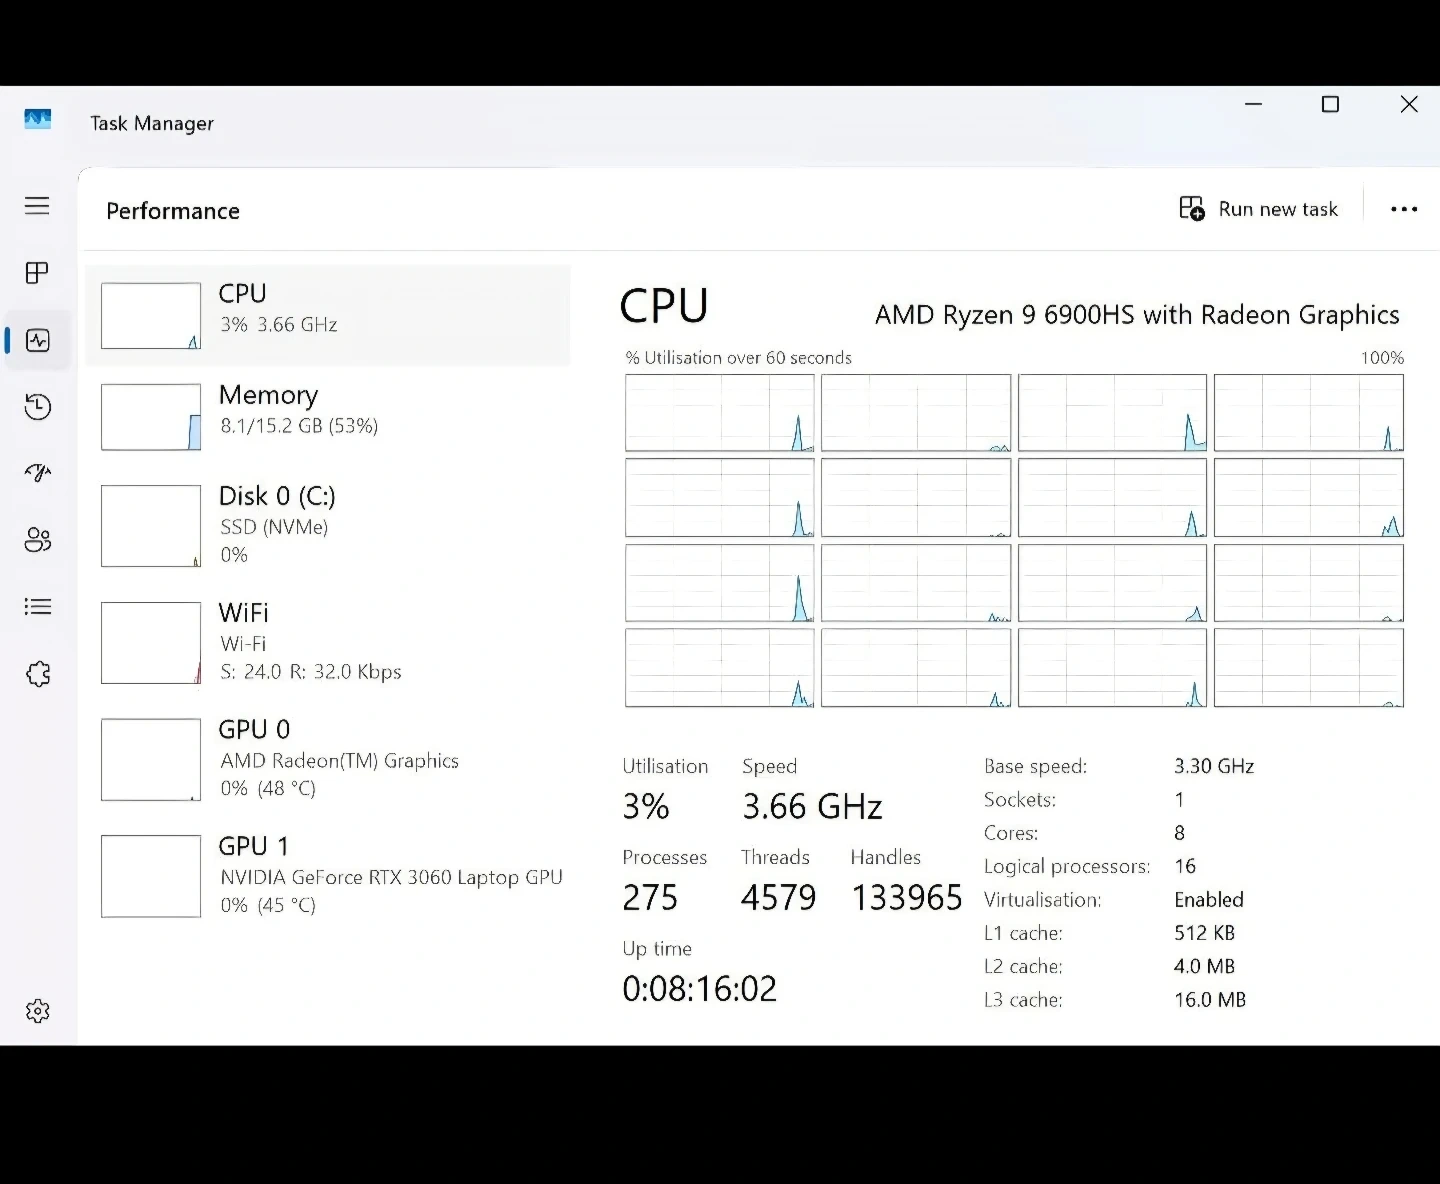Show Disk 0 (C:) performance
This screenshot has height=1184, width=1440.
[x=328, y=525]
